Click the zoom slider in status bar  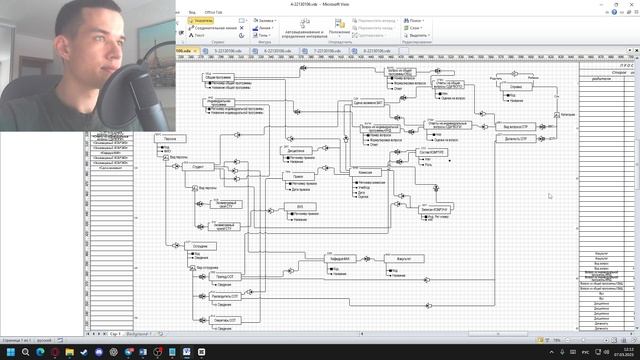click(586, 340)
